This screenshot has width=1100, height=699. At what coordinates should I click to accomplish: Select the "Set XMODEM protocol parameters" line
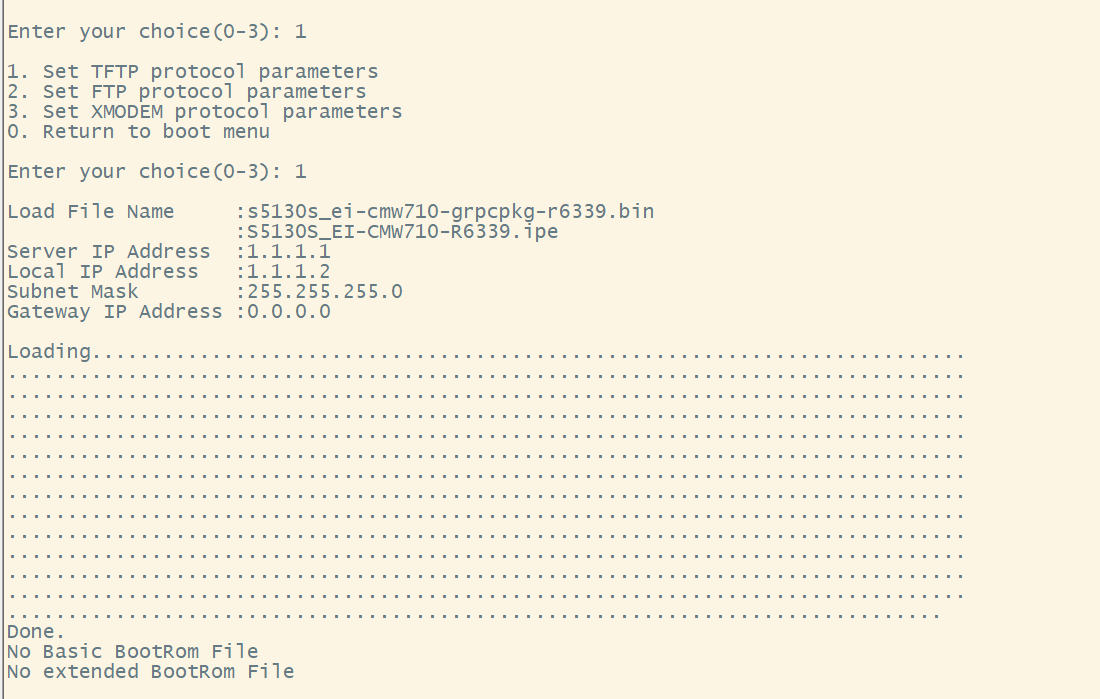point(204,112)
